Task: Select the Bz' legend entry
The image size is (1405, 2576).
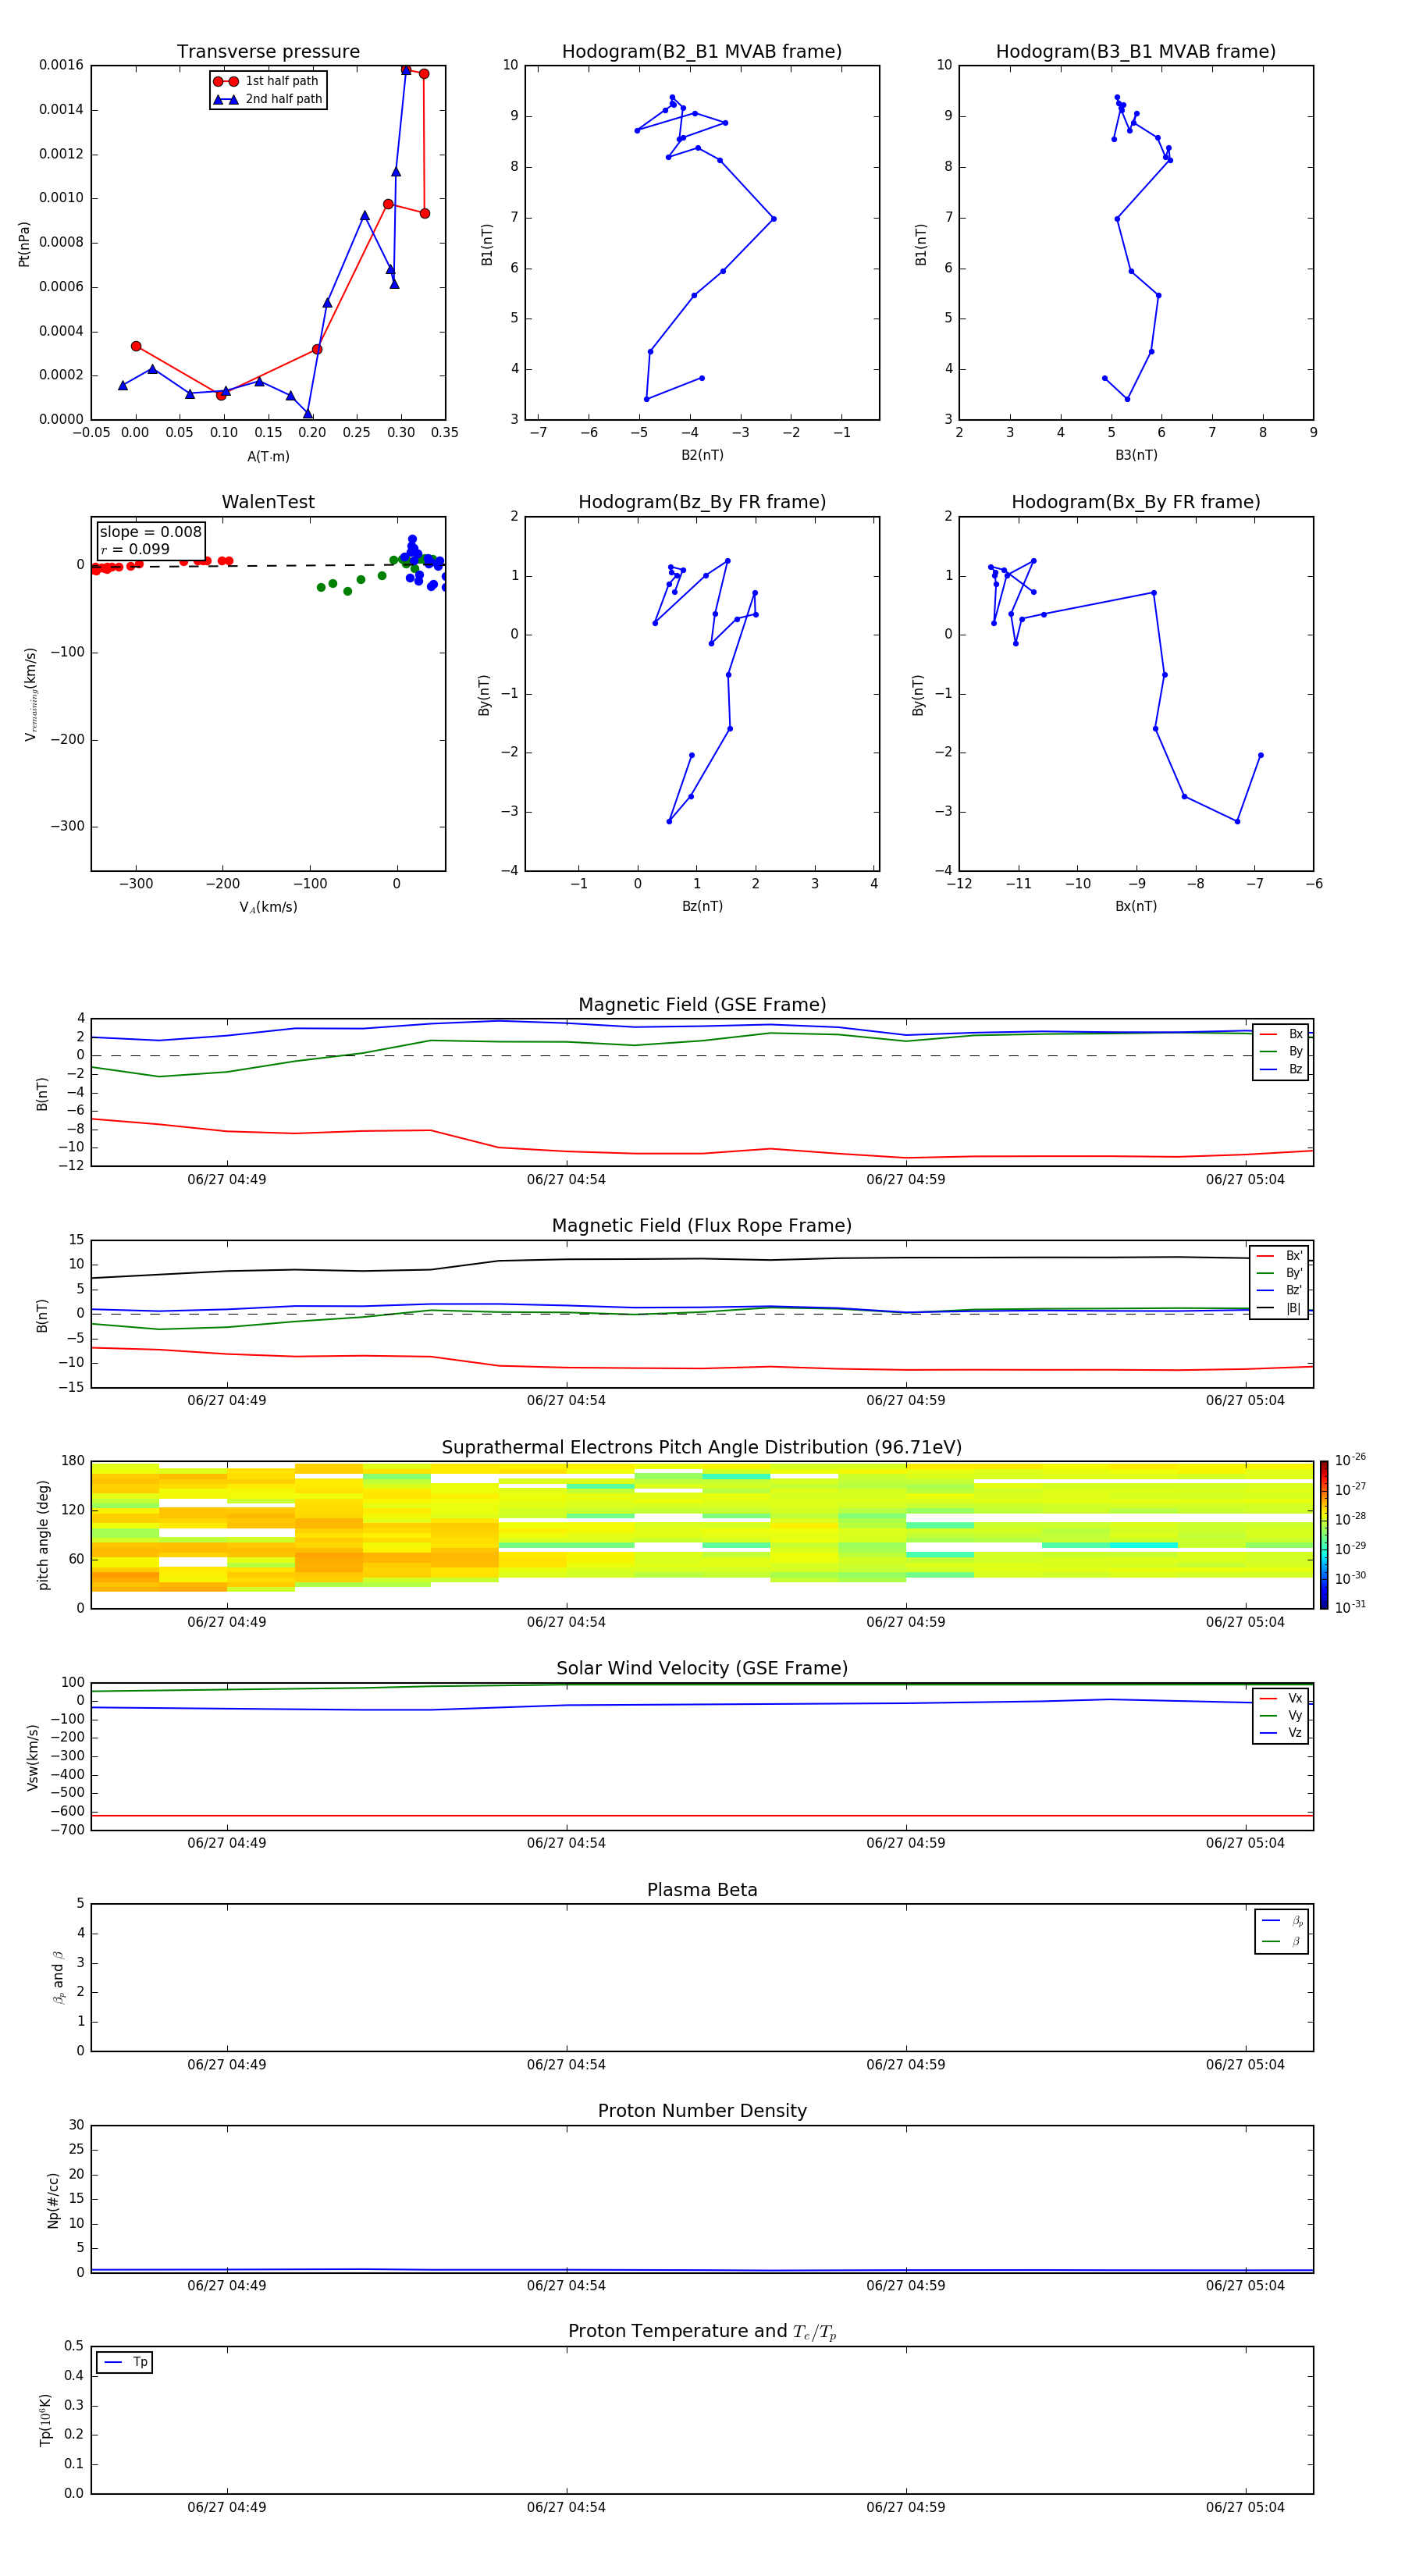Action: [1279, 1290]
